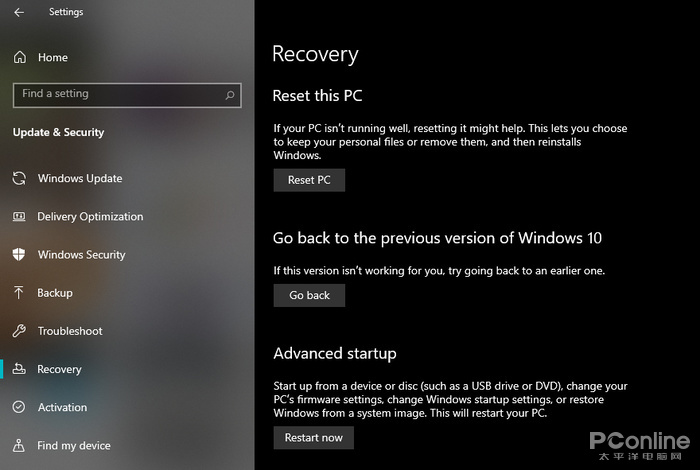Select the Troubleshoot label in sidebar
This screenshot has height=470, width=700.
pyautogui.click(x=70, y=331)
